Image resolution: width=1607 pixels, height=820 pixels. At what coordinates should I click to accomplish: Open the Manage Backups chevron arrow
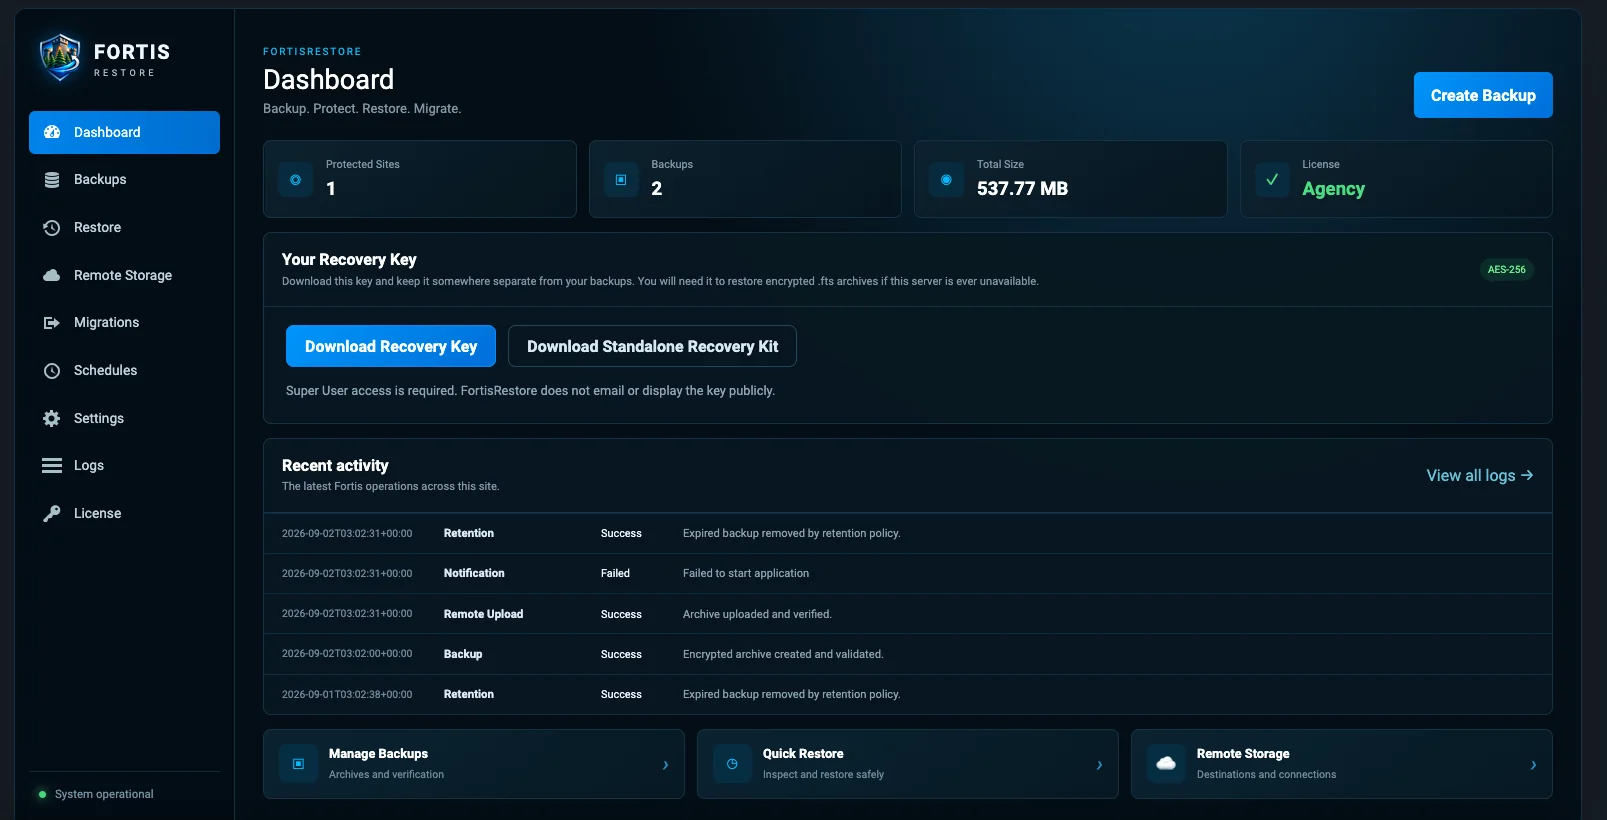tap(665, 765)
